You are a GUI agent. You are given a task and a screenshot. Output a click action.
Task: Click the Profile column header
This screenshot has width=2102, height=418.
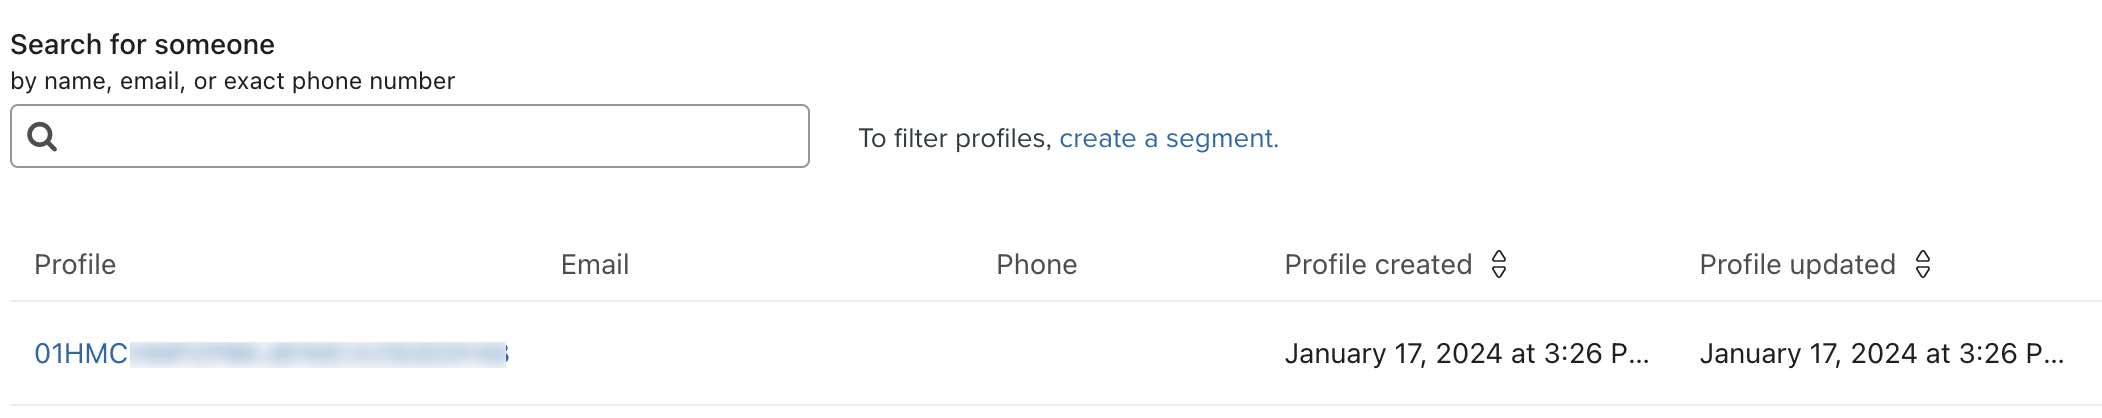75,265
